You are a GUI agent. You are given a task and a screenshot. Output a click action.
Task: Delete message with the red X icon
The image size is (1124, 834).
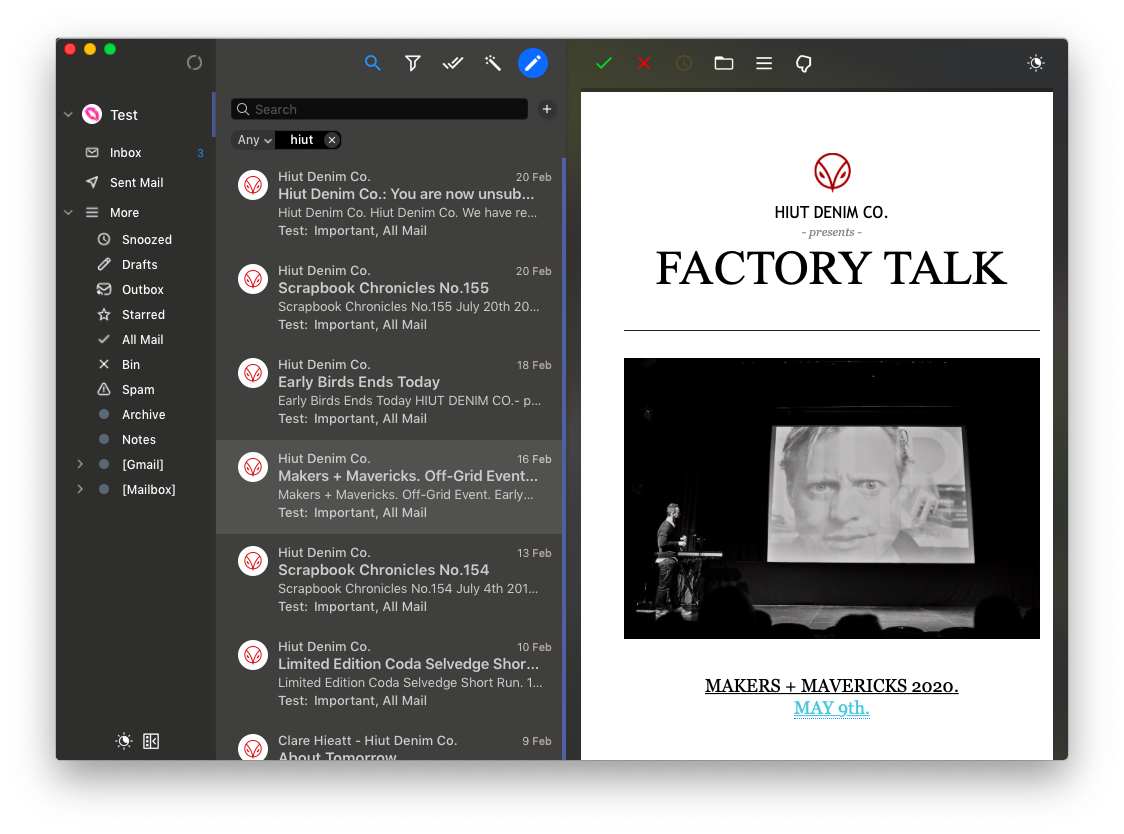pos(644,63)
